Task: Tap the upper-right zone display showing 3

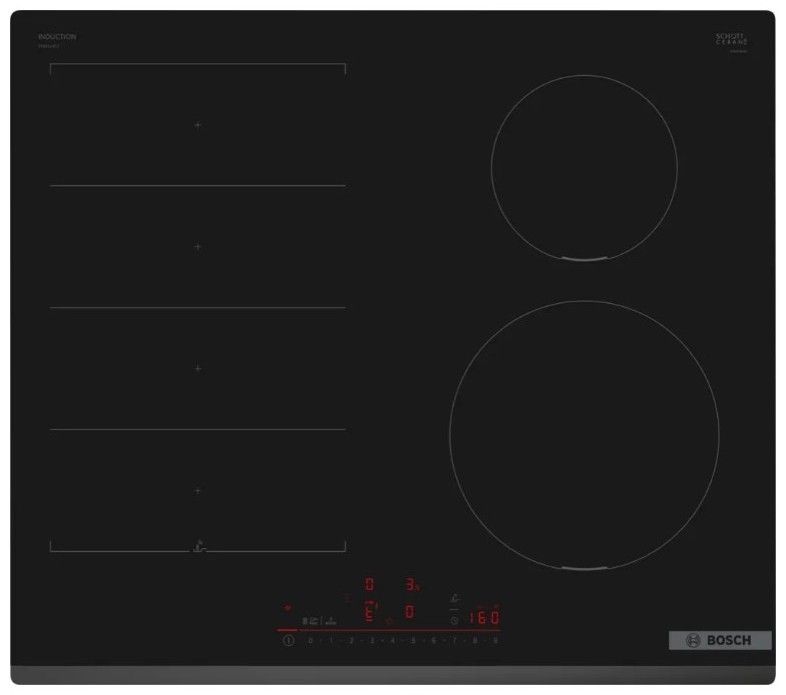Action: [411, 584]
